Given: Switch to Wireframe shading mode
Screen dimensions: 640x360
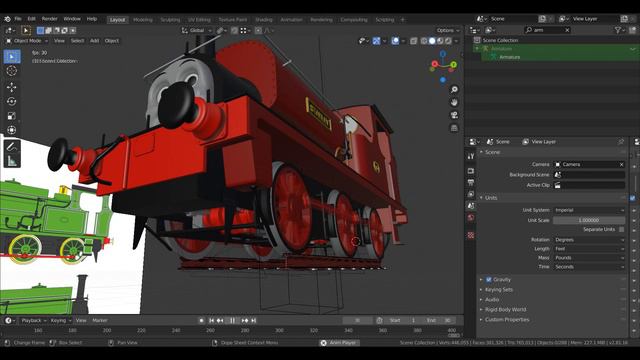Looking at the screenshot, I should (x=424, y=41).
